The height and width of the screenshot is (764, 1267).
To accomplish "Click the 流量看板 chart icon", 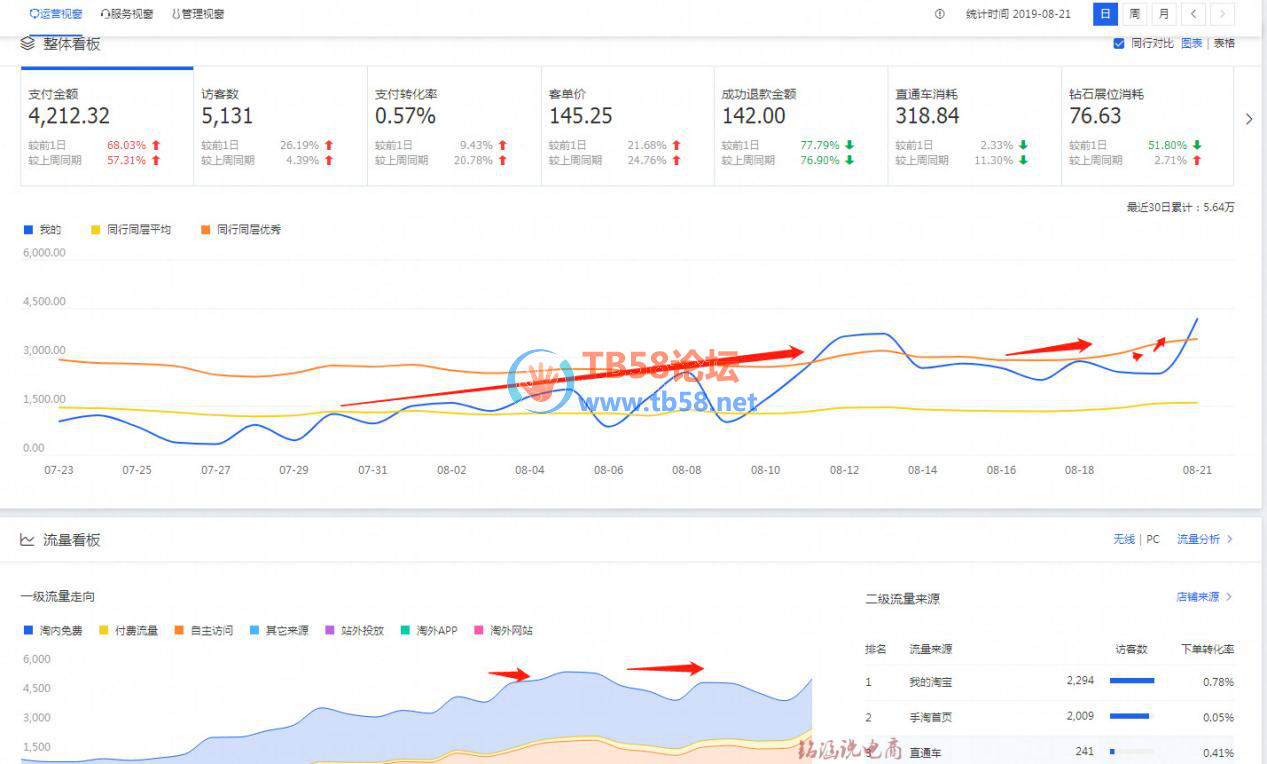I will tap(27, 540).
